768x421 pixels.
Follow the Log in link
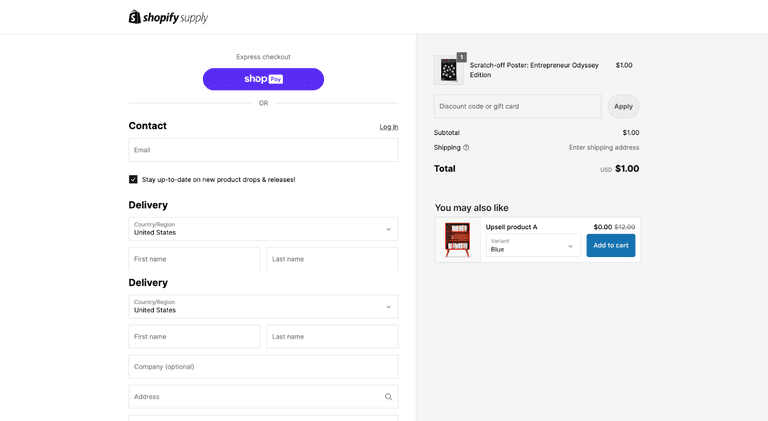pos(388,127)
